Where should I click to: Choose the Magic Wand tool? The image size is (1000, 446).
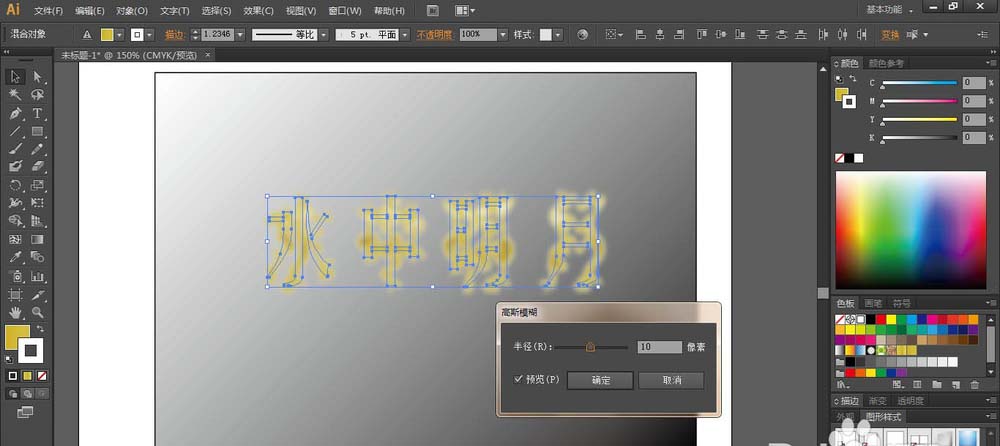pyautogui.click(x=15, y=95)
